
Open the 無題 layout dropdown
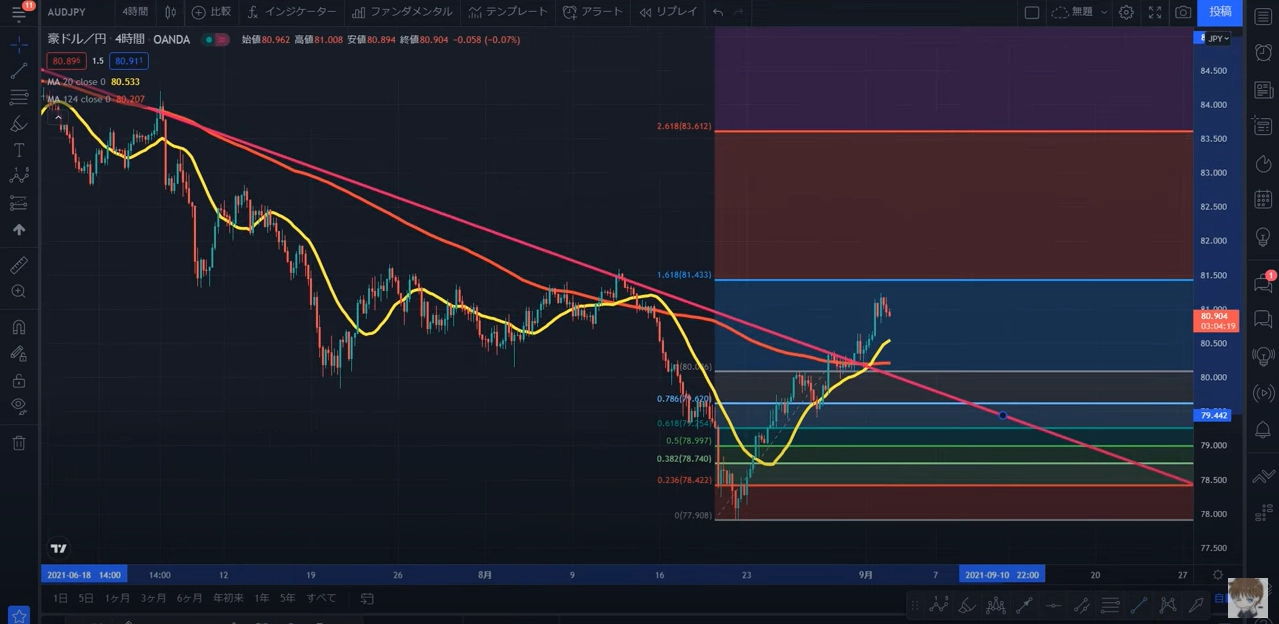click(1080, 12)
